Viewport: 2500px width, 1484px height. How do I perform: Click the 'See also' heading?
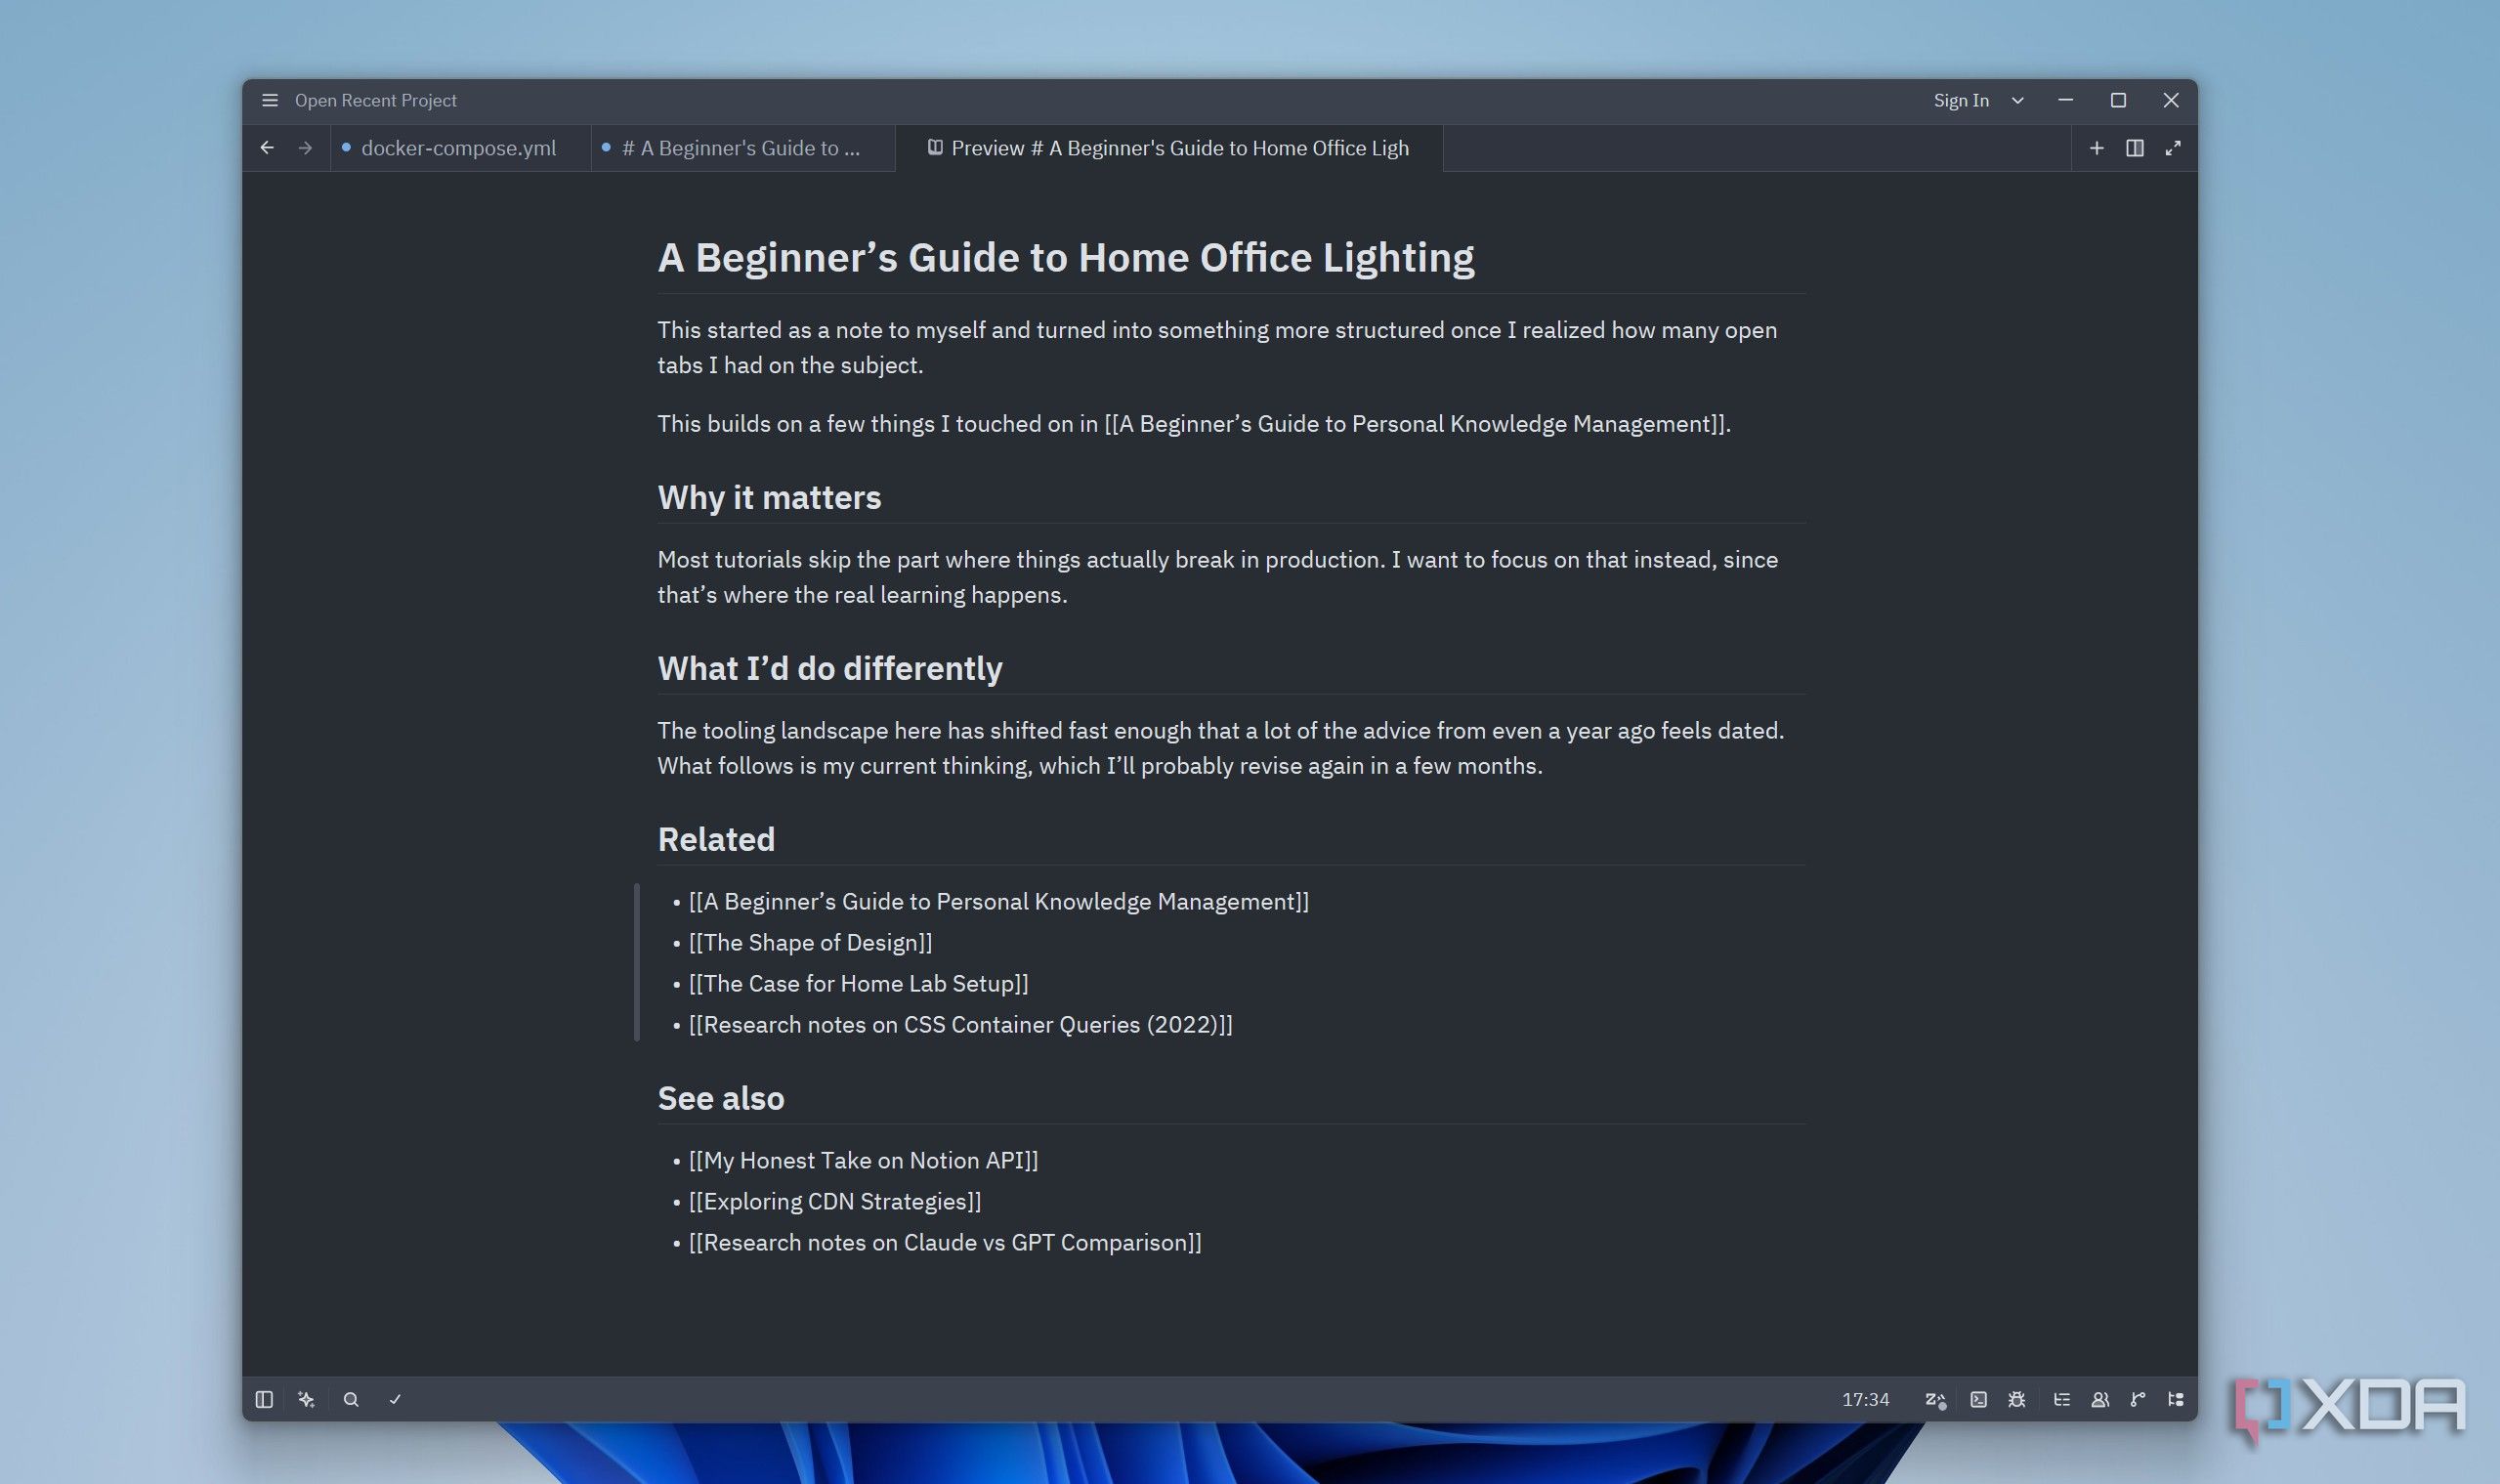point(721,1099)
